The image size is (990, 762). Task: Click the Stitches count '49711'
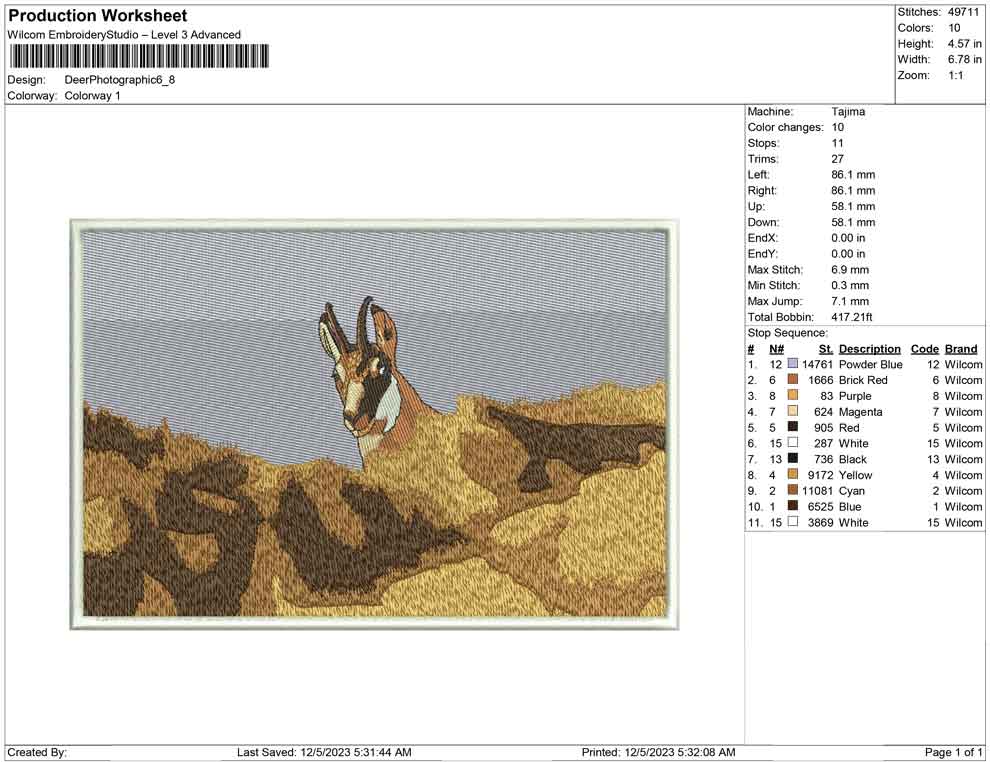coord(963,12)
